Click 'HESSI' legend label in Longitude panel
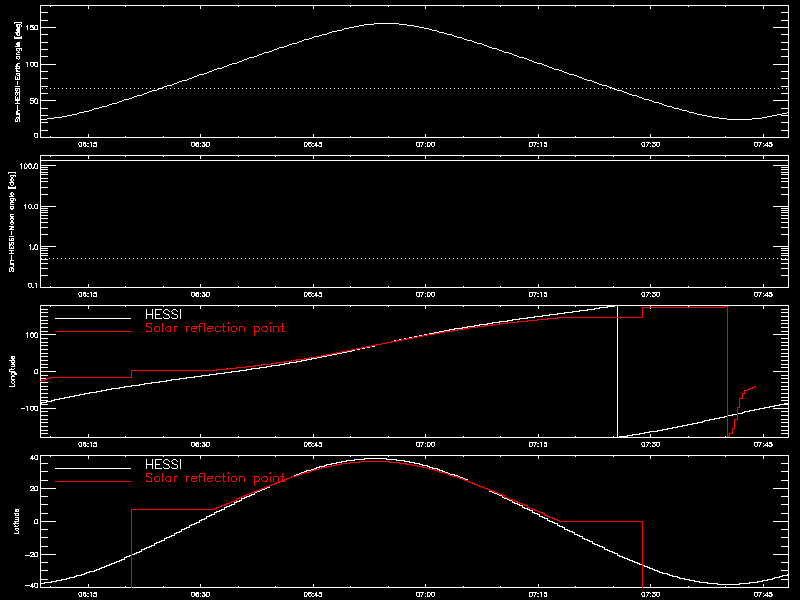The image size is (800, 600). click(x=163, y=315)
